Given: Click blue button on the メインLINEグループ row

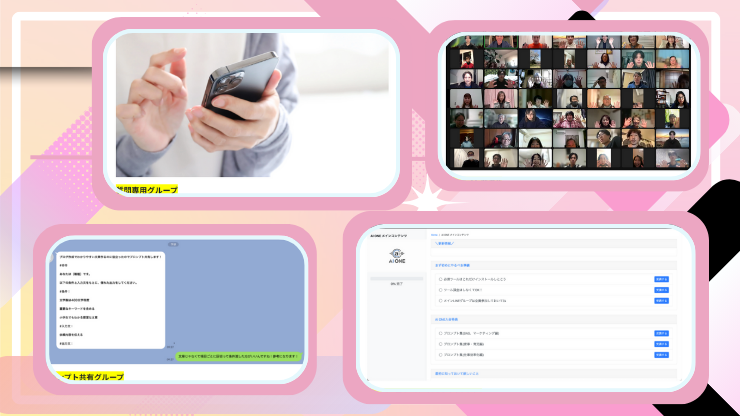Looking at the screenshot, I should coord(661,300).
